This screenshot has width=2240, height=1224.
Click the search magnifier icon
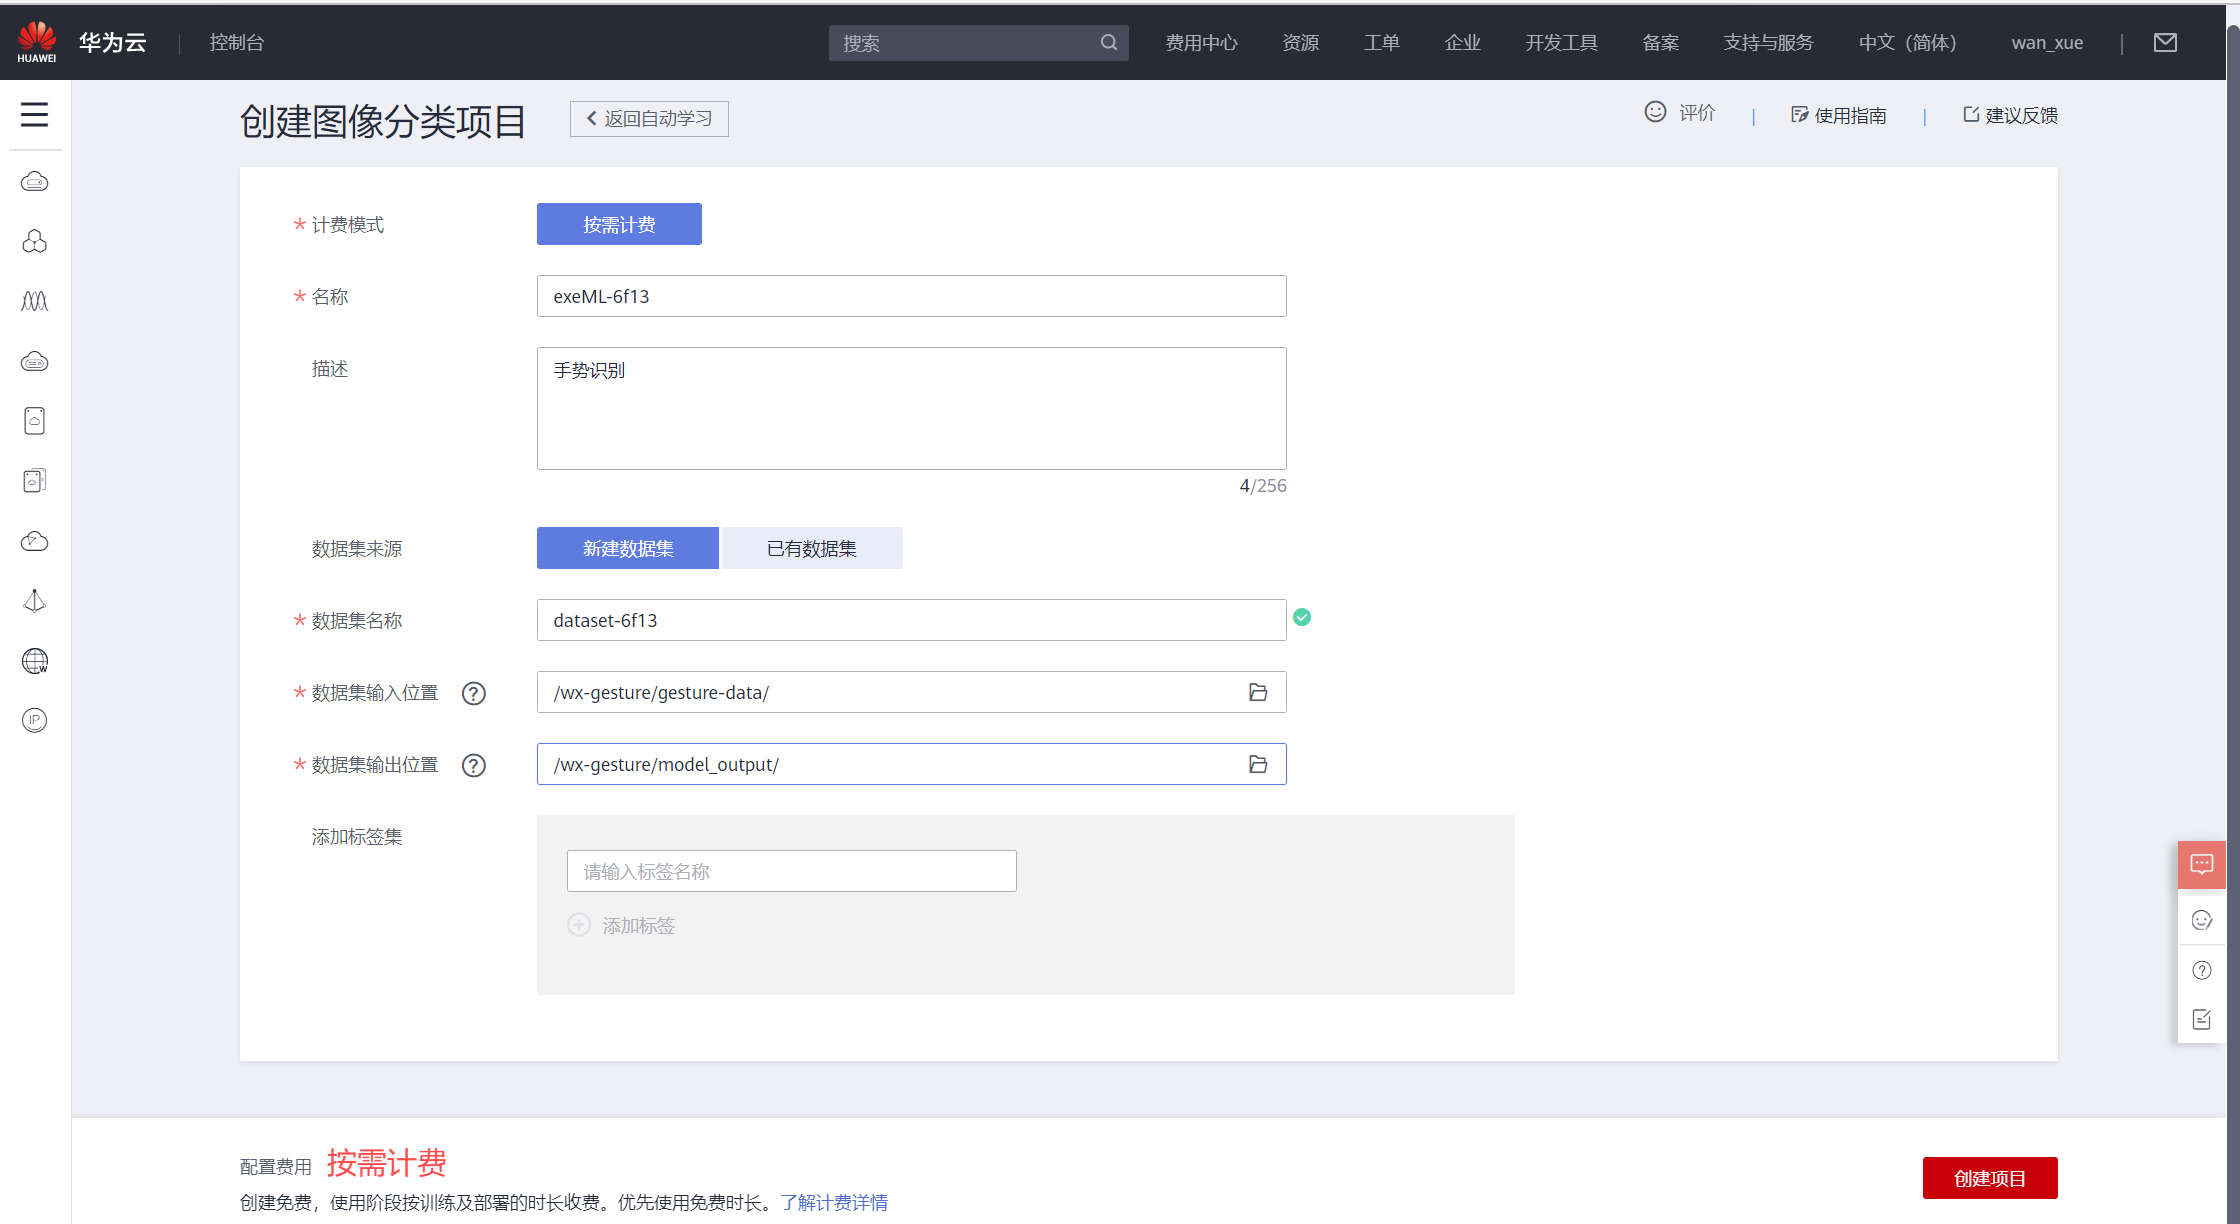1108,42
